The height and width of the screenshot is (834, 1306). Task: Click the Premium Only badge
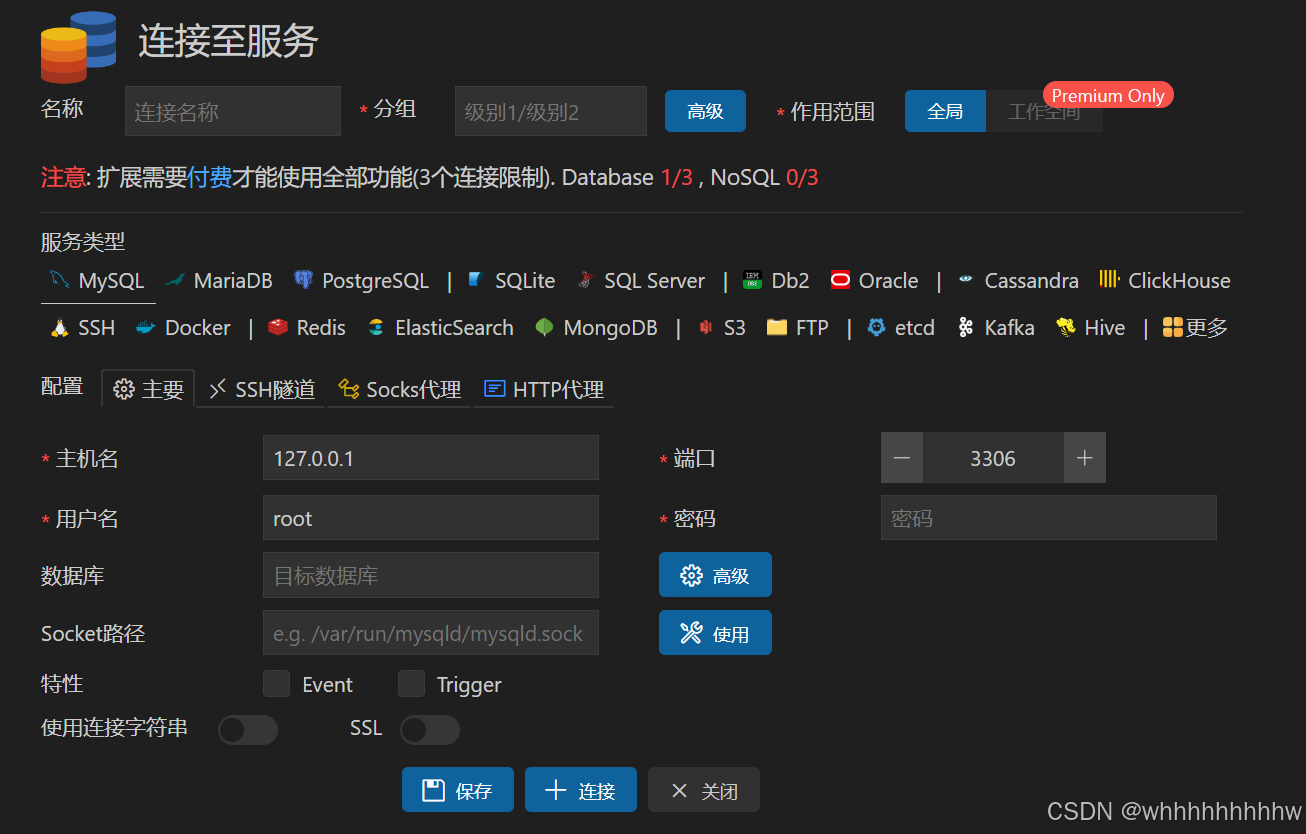[x=1108, y=95]
